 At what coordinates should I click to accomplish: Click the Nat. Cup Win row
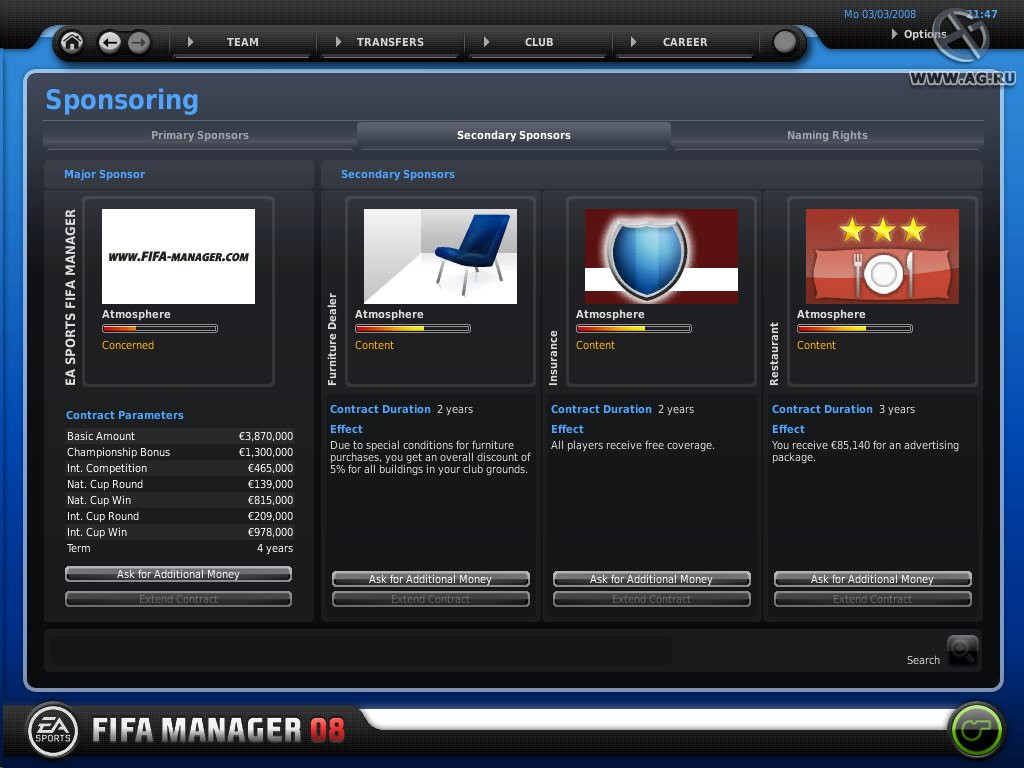tap(180, 500)
